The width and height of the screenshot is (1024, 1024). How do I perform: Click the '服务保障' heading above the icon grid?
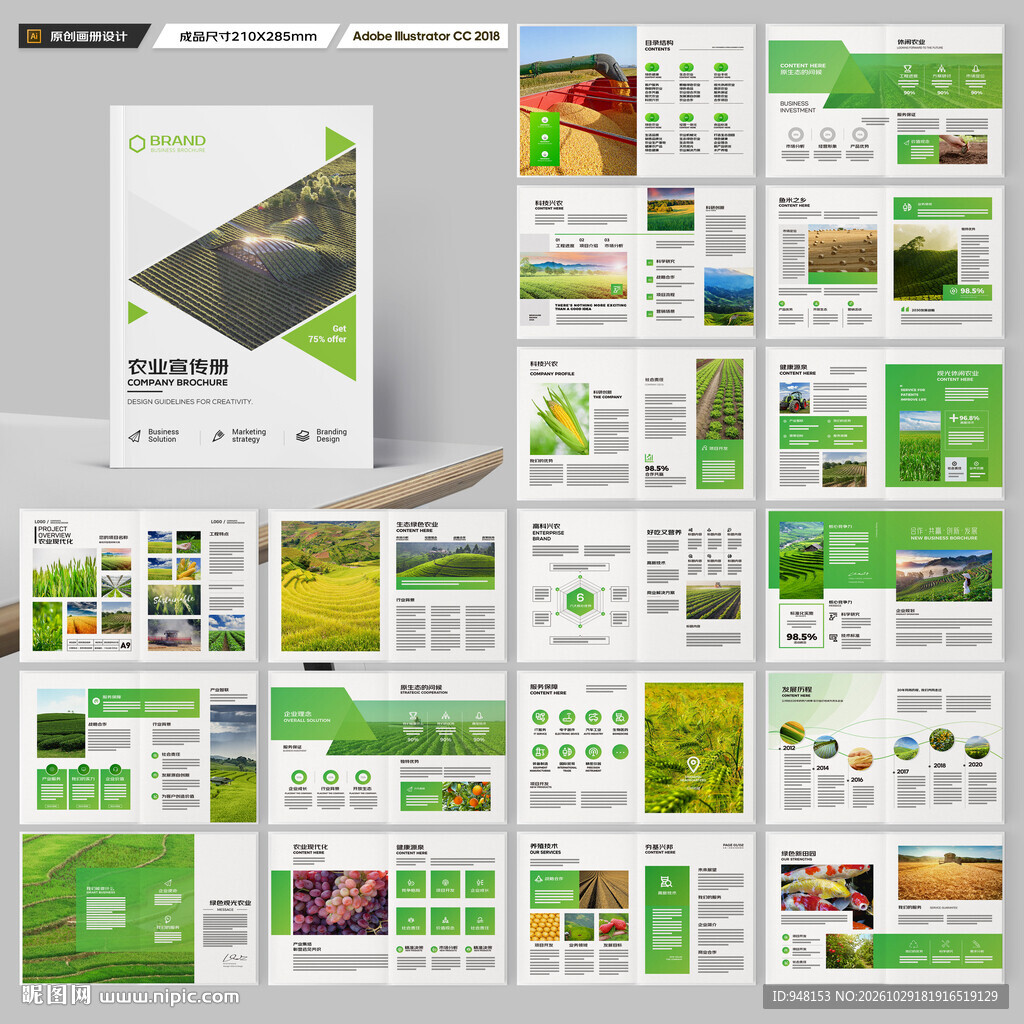(x=544, y=687)
